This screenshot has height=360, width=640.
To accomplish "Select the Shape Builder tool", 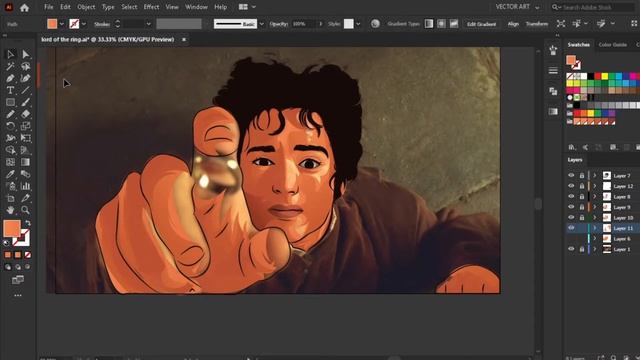I will 10,150.
